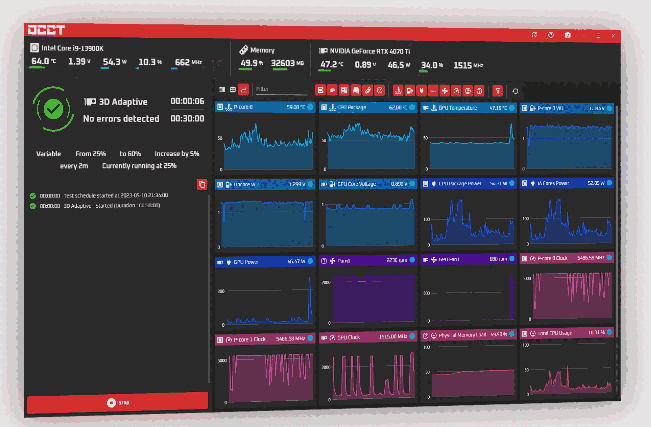The width and height of the screenshot is (651, 427).
Task: Click the log panel vertical scrollbar
Action: coord(209,289)
